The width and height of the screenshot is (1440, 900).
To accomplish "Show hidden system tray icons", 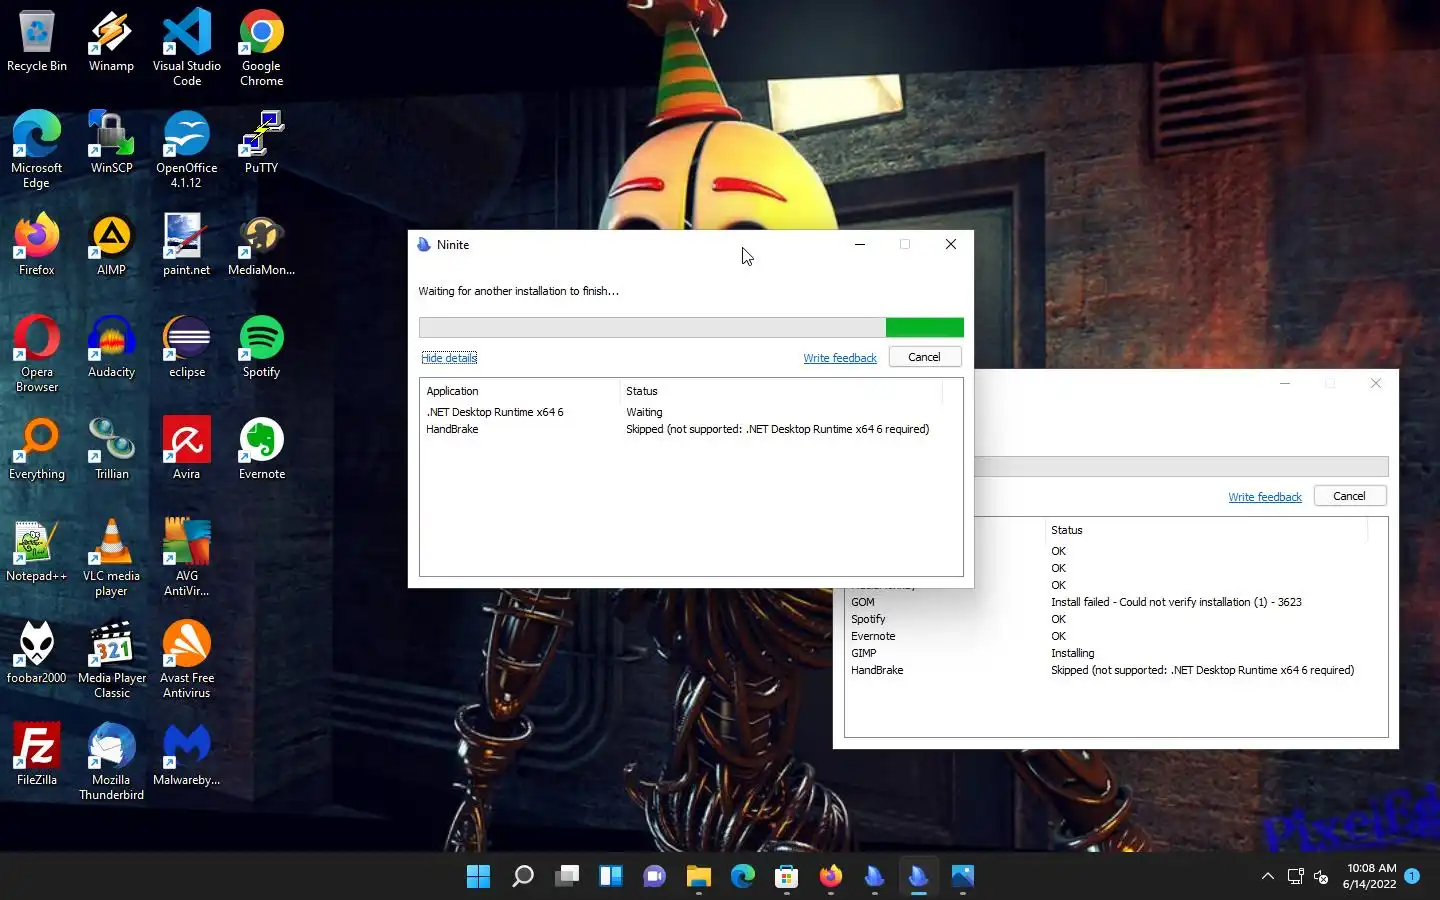I will coord(1268,876).
